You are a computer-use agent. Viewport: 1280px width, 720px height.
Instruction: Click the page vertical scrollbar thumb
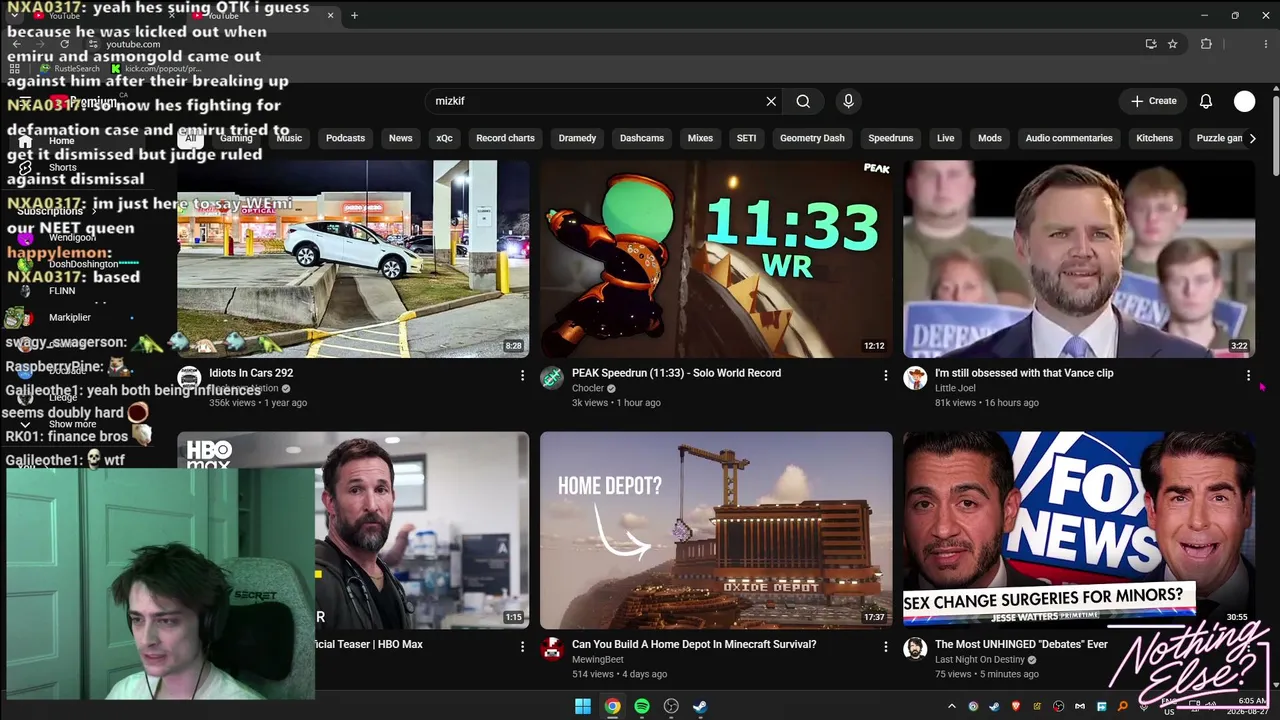point(1275,135)
